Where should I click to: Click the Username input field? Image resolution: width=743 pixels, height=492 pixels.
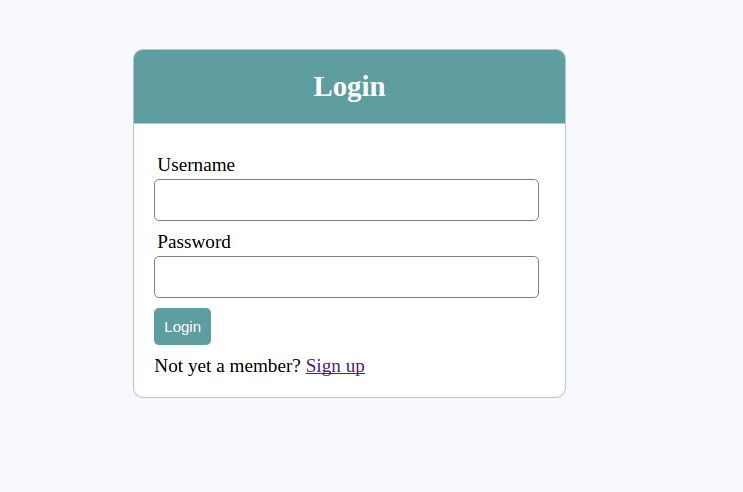tap(346, 200)
